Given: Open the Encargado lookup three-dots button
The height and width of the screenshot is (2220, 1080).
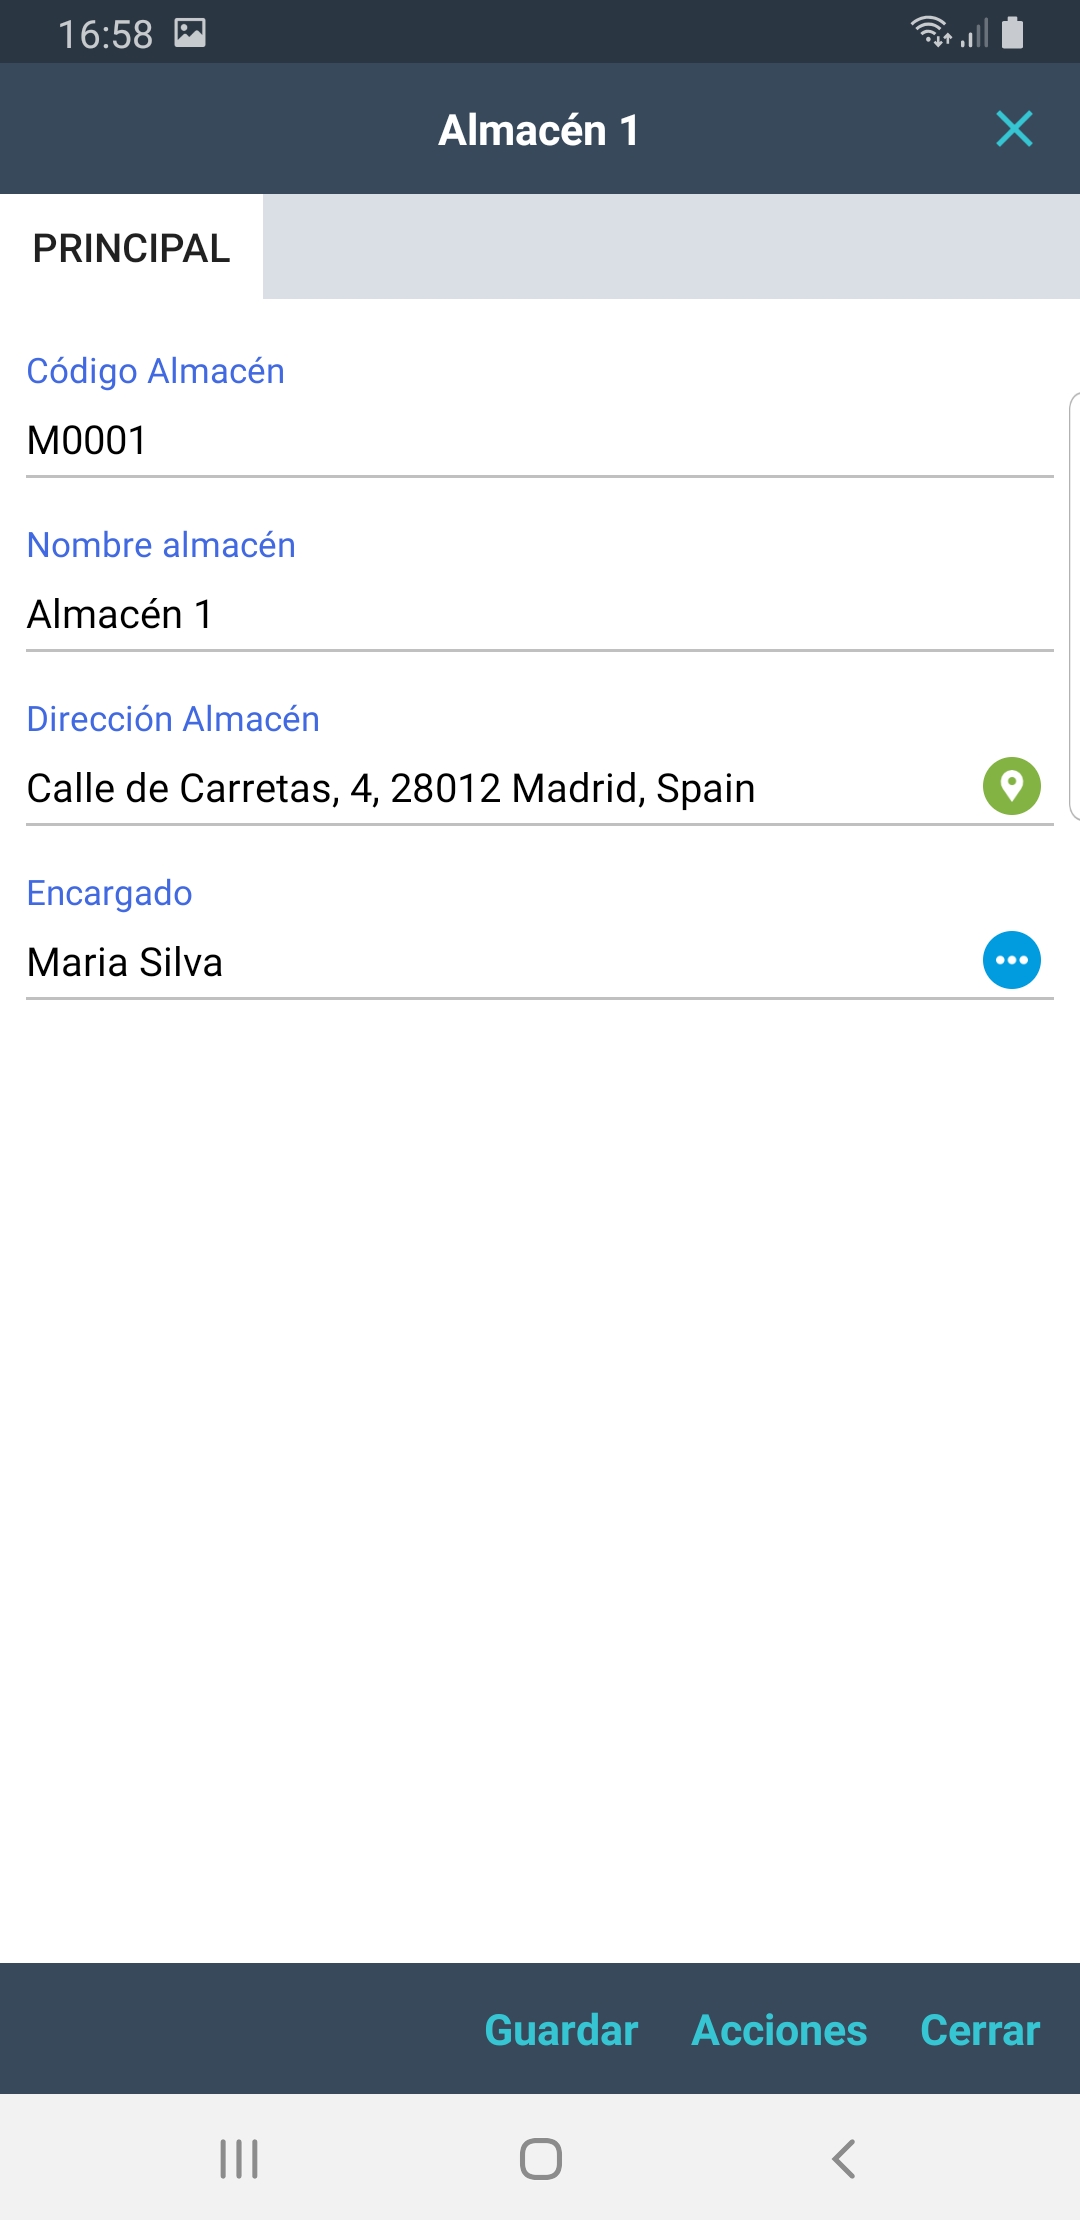Looking at the screenshot, I should point(1011,960).
